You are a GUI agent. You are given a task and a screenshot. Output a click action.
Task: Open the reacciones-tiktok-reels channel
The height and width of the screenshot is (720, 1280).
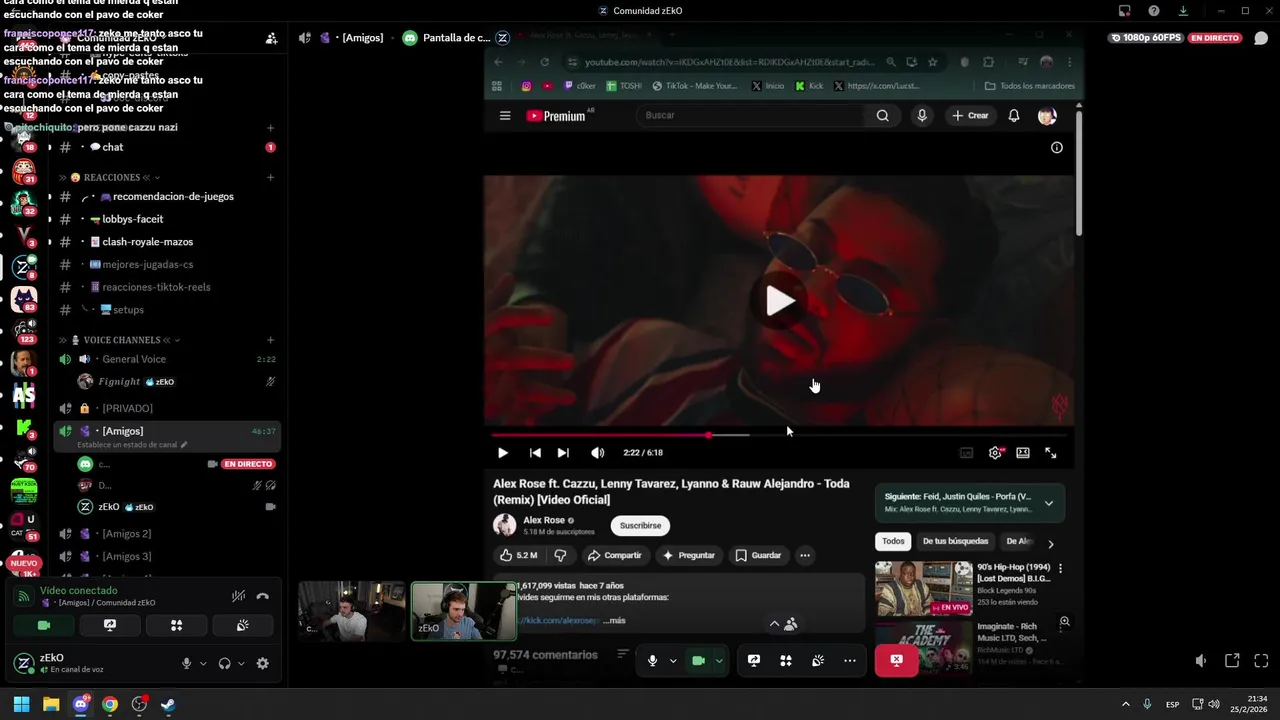165,287
